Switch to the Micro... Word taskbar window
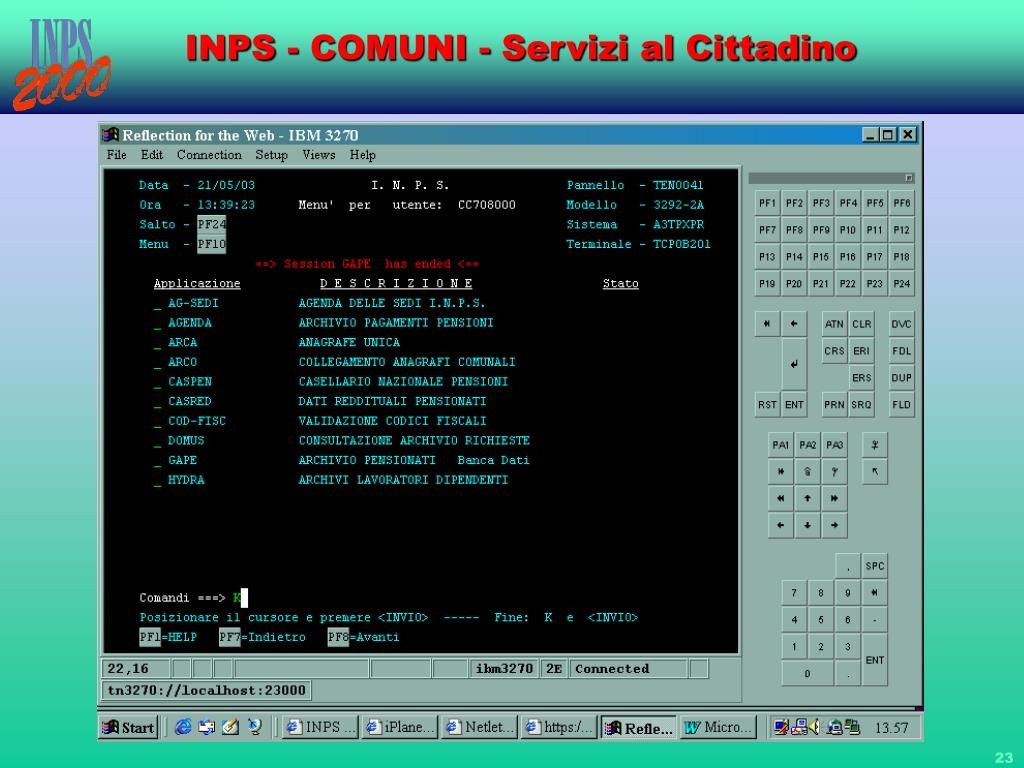The image size is (1024, 768). 718,727
